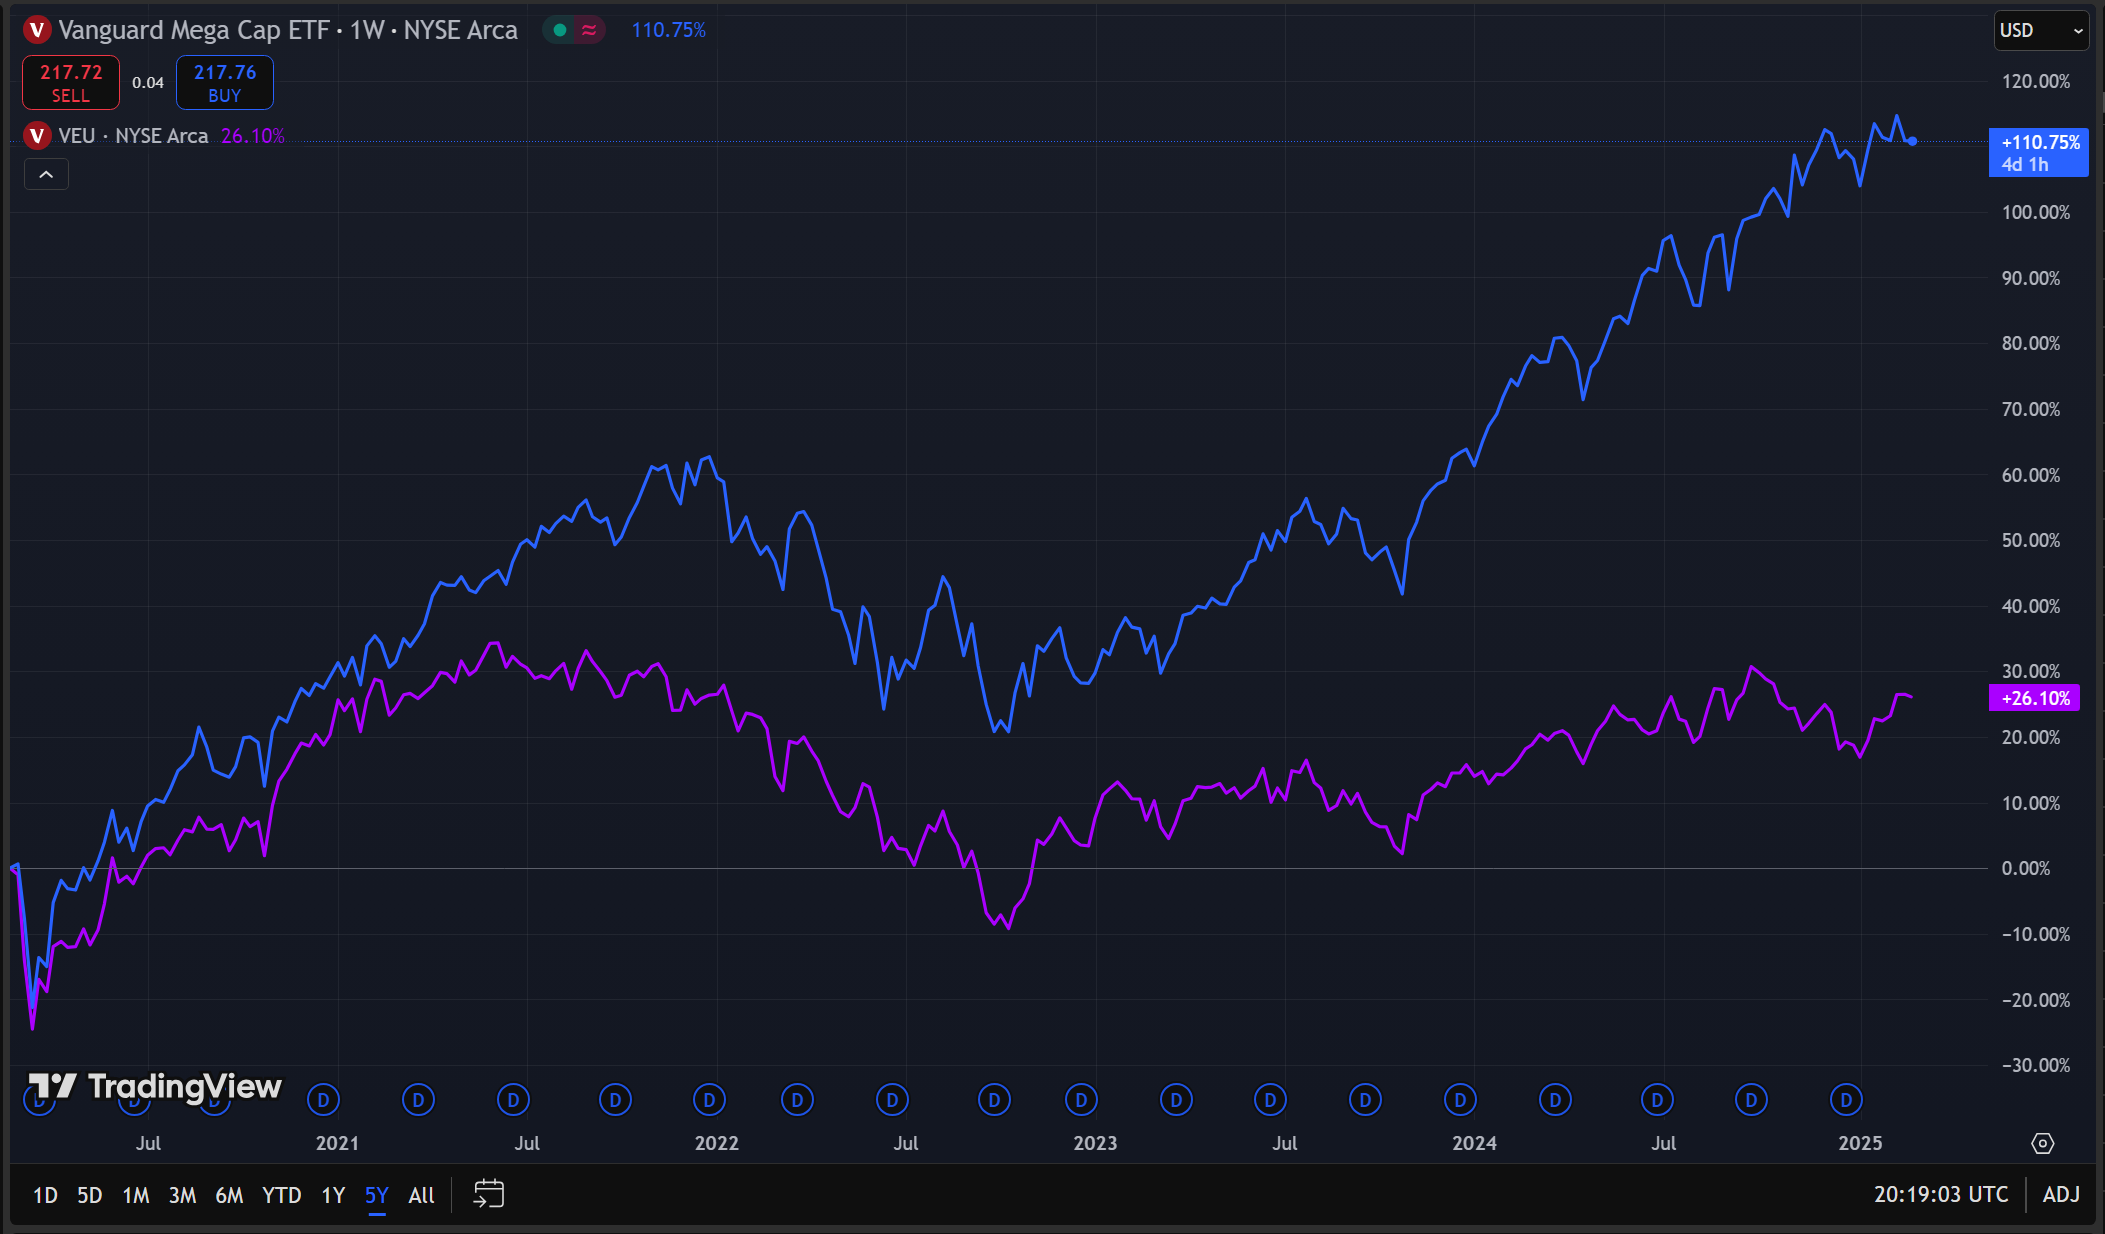Click the purple +26.10% price label

pyautogui.click(x=2035, y=698)
